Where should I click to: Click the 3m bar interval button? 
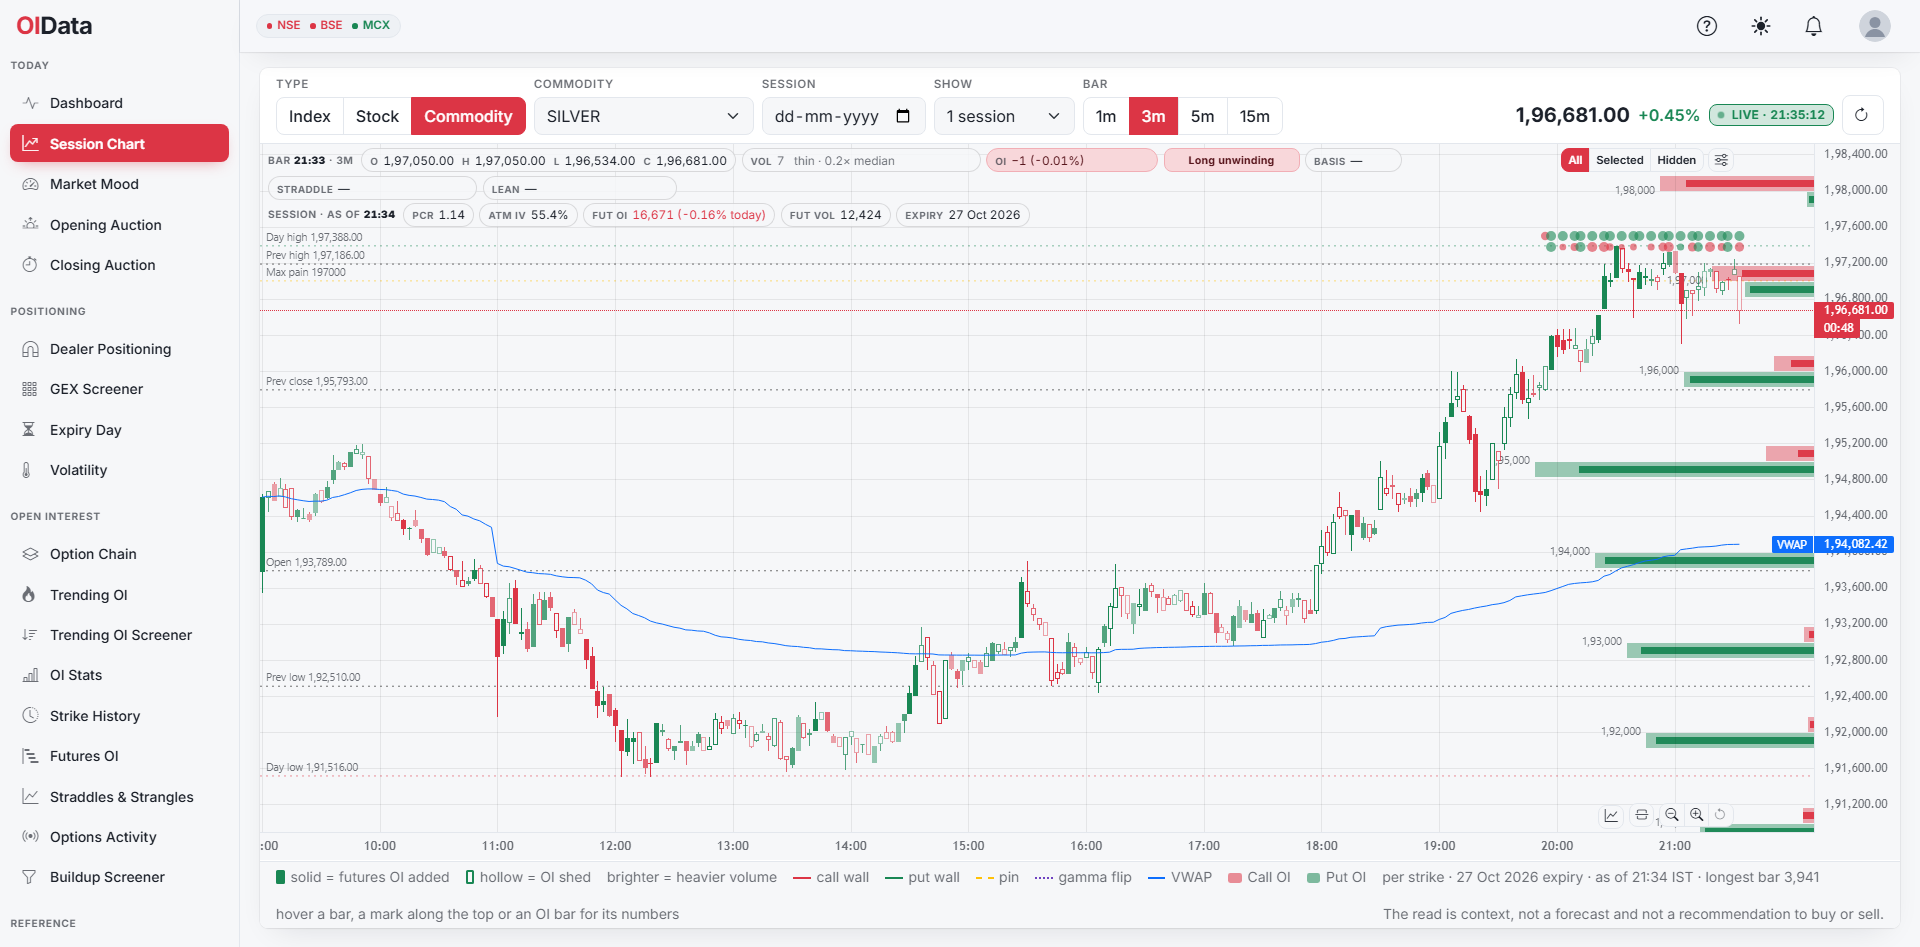(x=1153, y=116)
